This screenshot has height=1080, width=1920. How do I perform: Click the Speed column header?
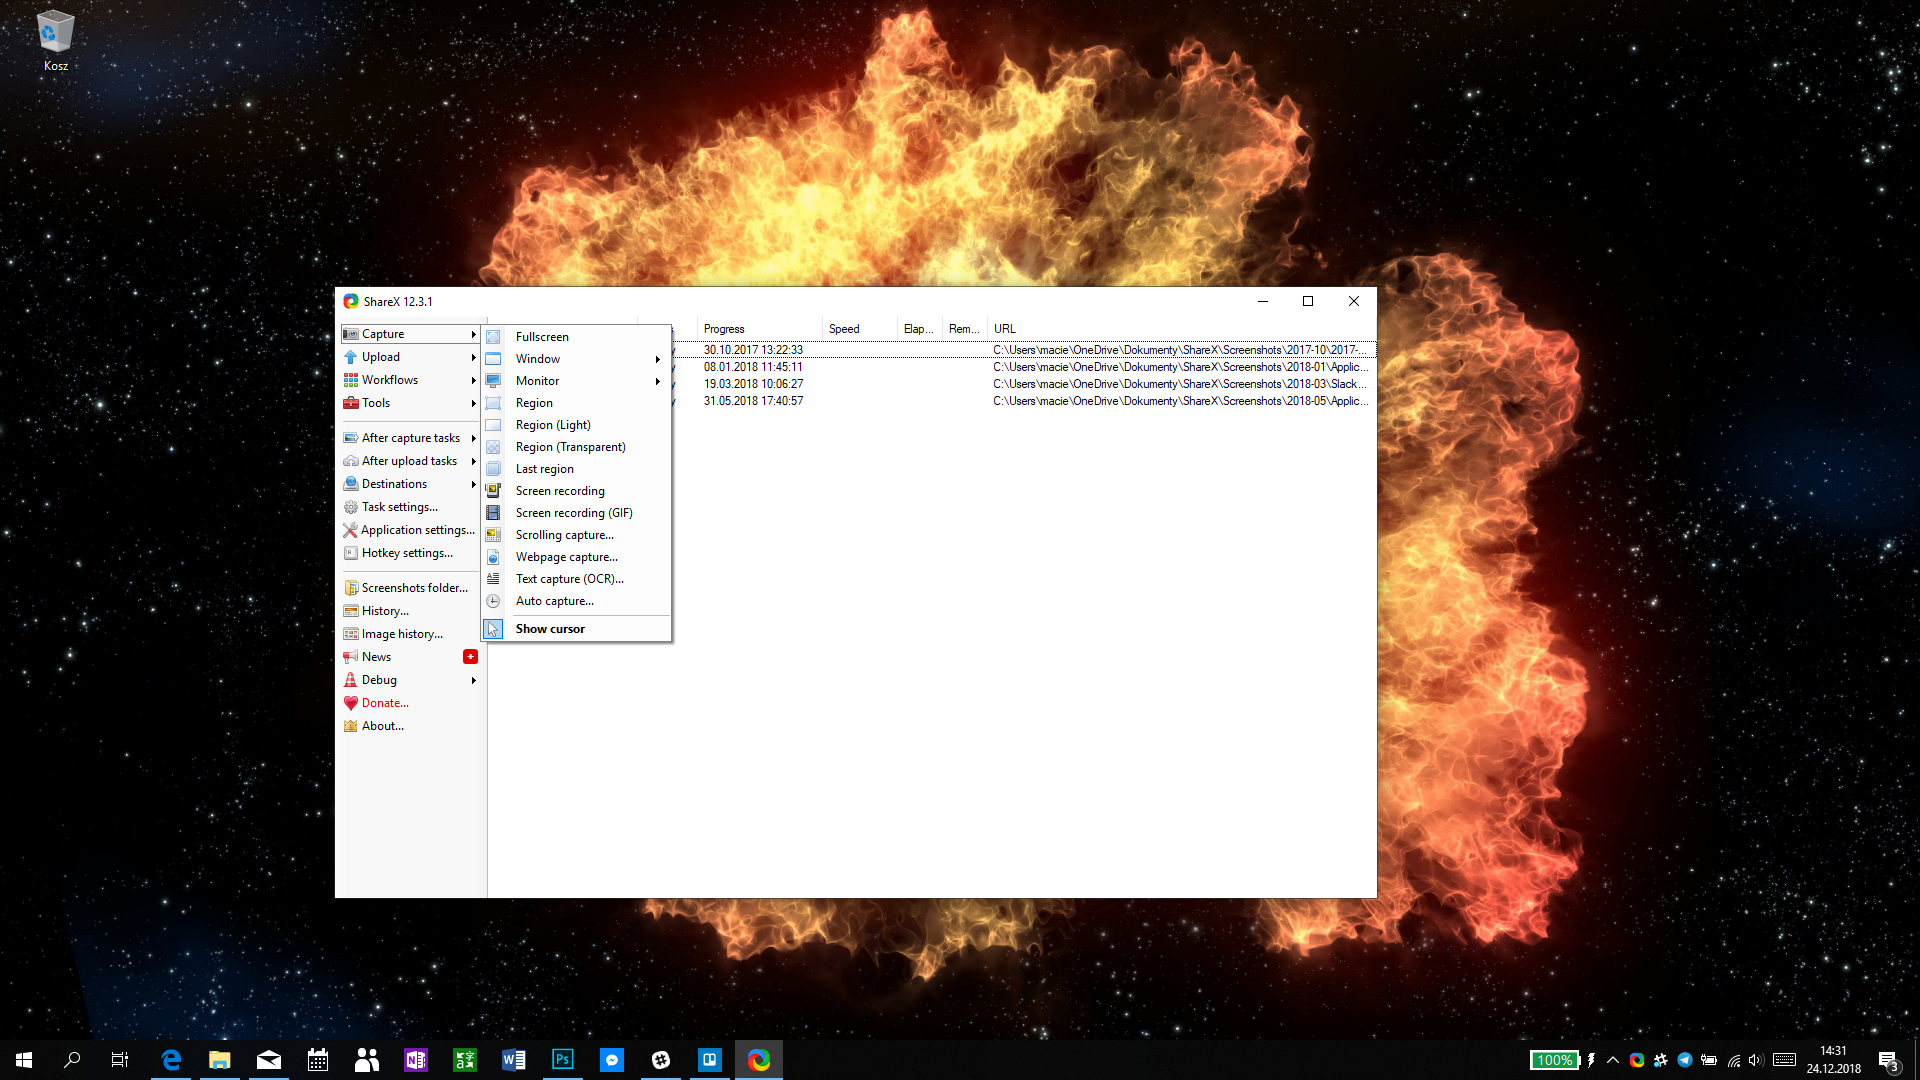point(859,329)
